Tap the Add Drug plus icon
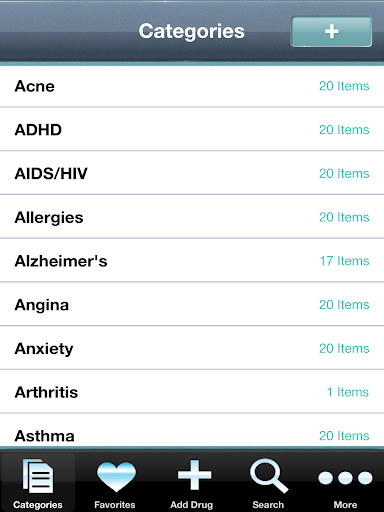The image size is (384, 512). click(x=194, y=475)
